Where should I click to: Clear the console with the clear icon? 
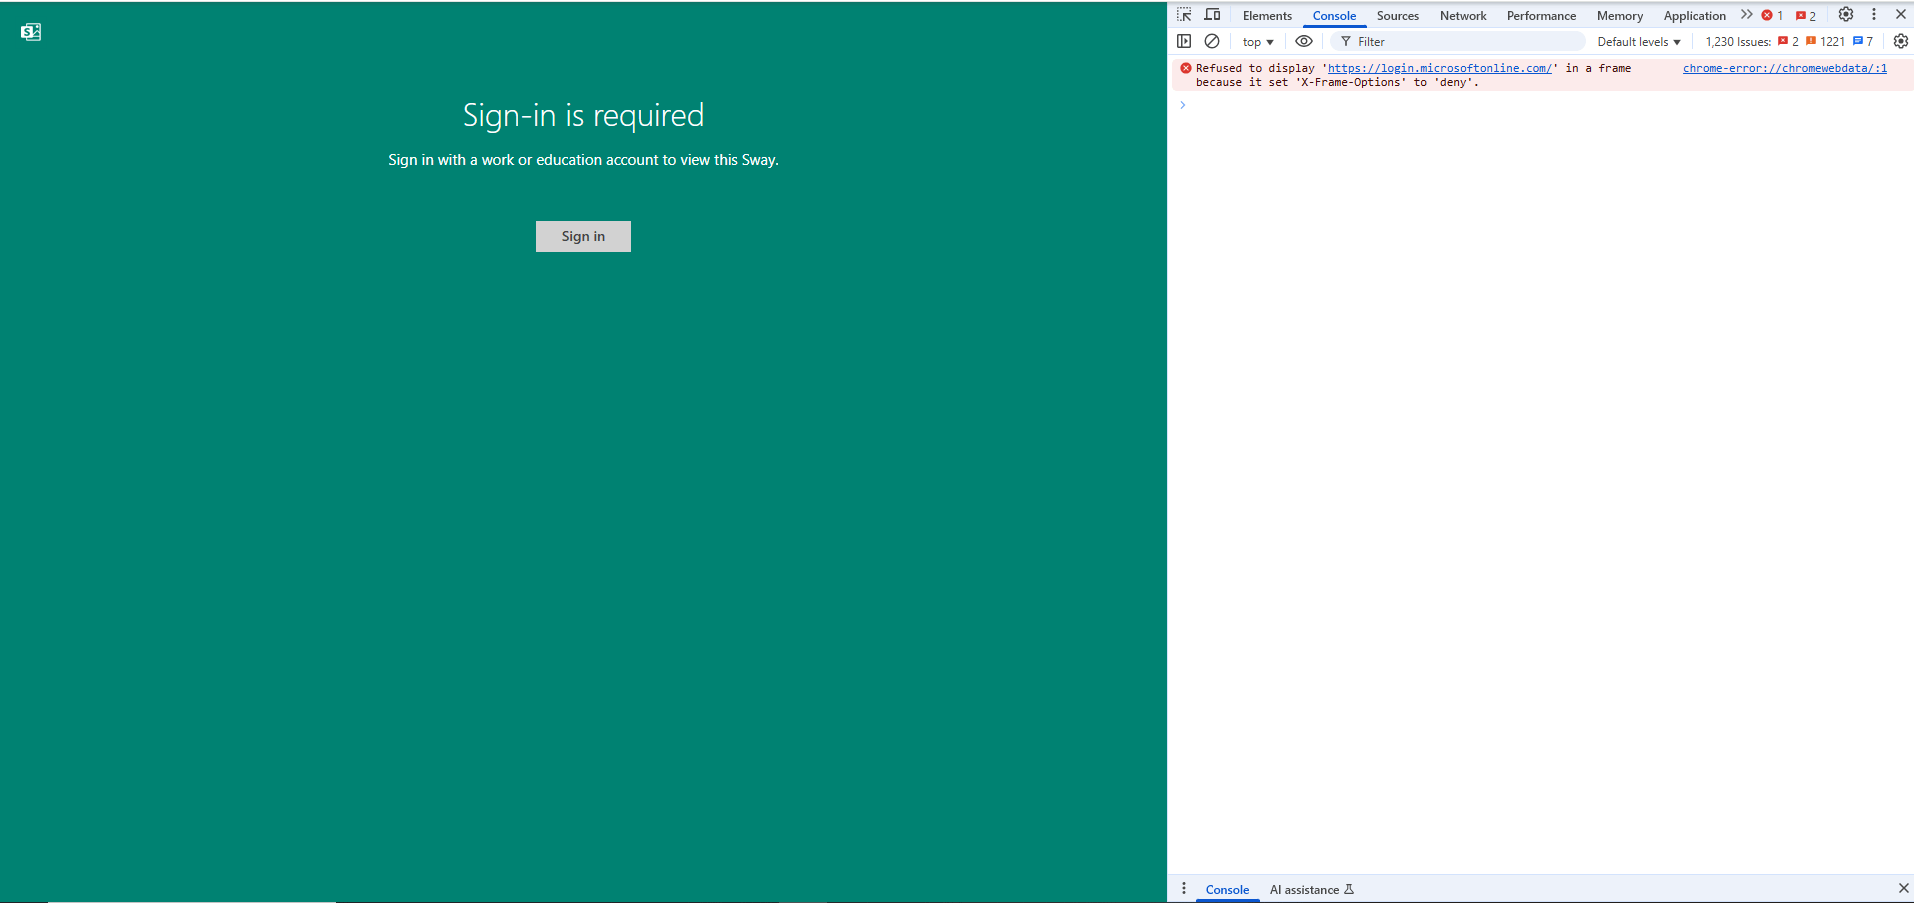click(1212, 41)
